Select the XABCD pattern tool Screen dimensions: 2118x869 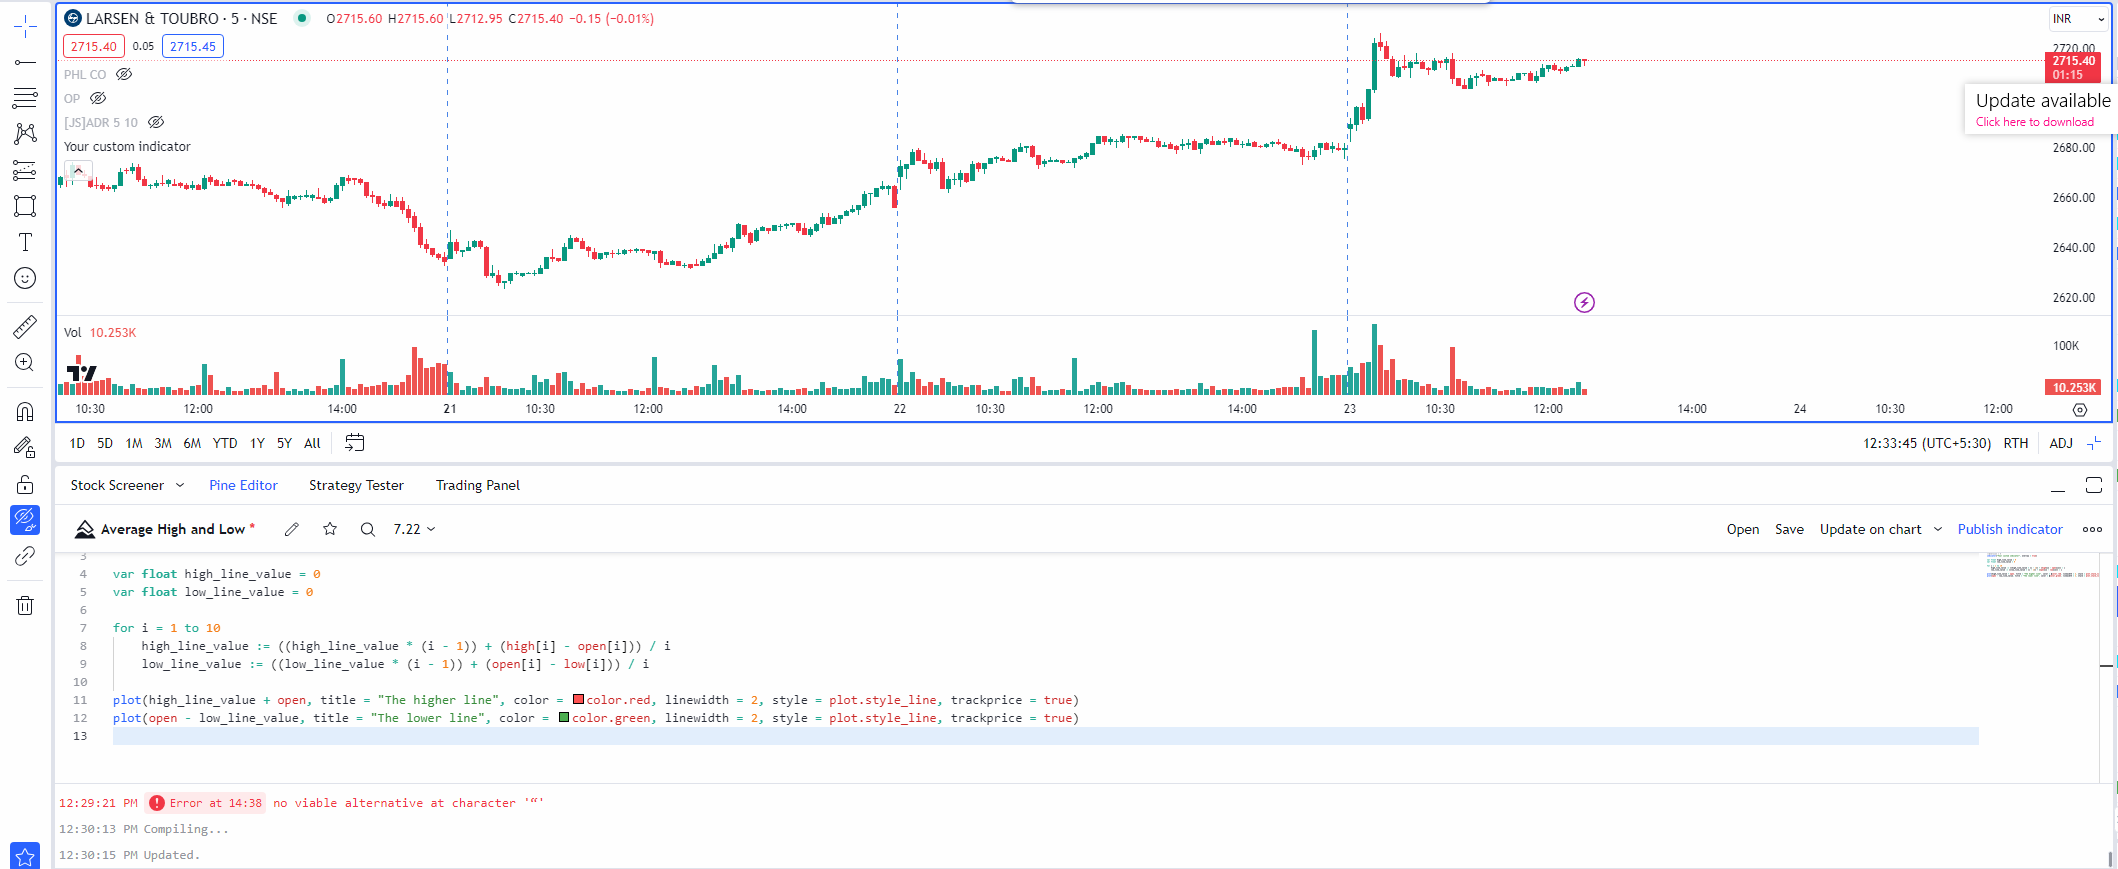point(25,134)
